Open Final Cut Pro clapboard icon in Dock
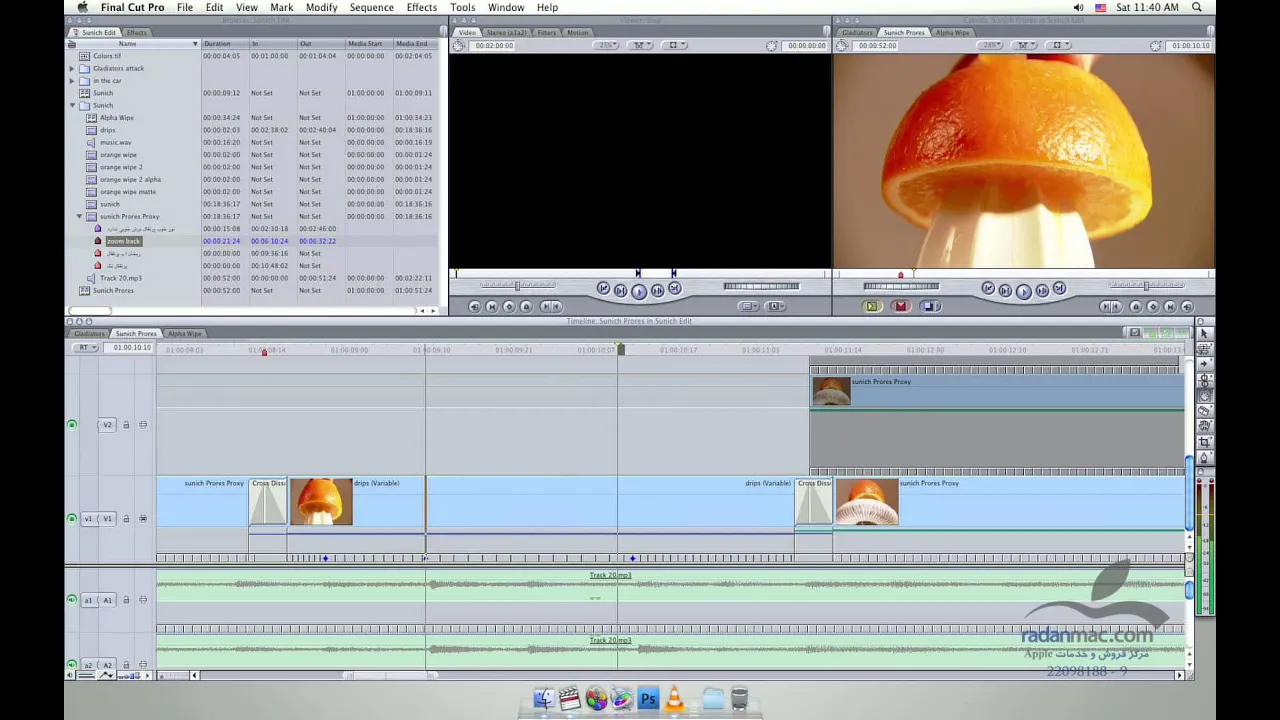The width and height of the screenshot is (1280, 720). pos(570,699)
